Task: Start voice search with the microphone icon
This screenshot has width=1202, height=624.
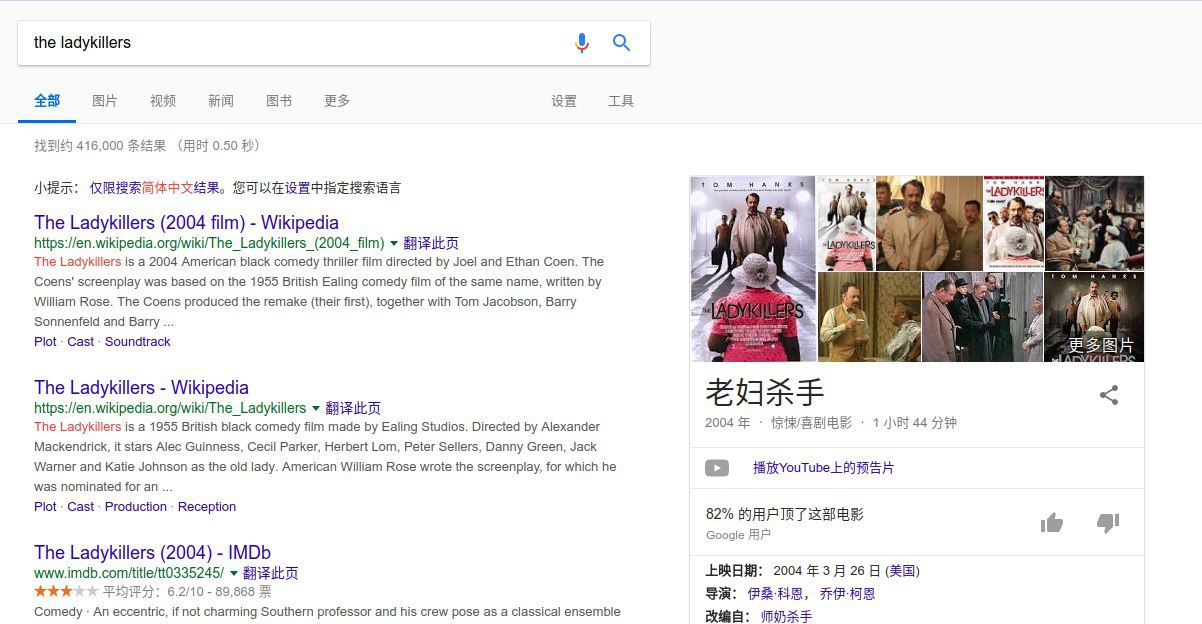Action: point(582,43)
